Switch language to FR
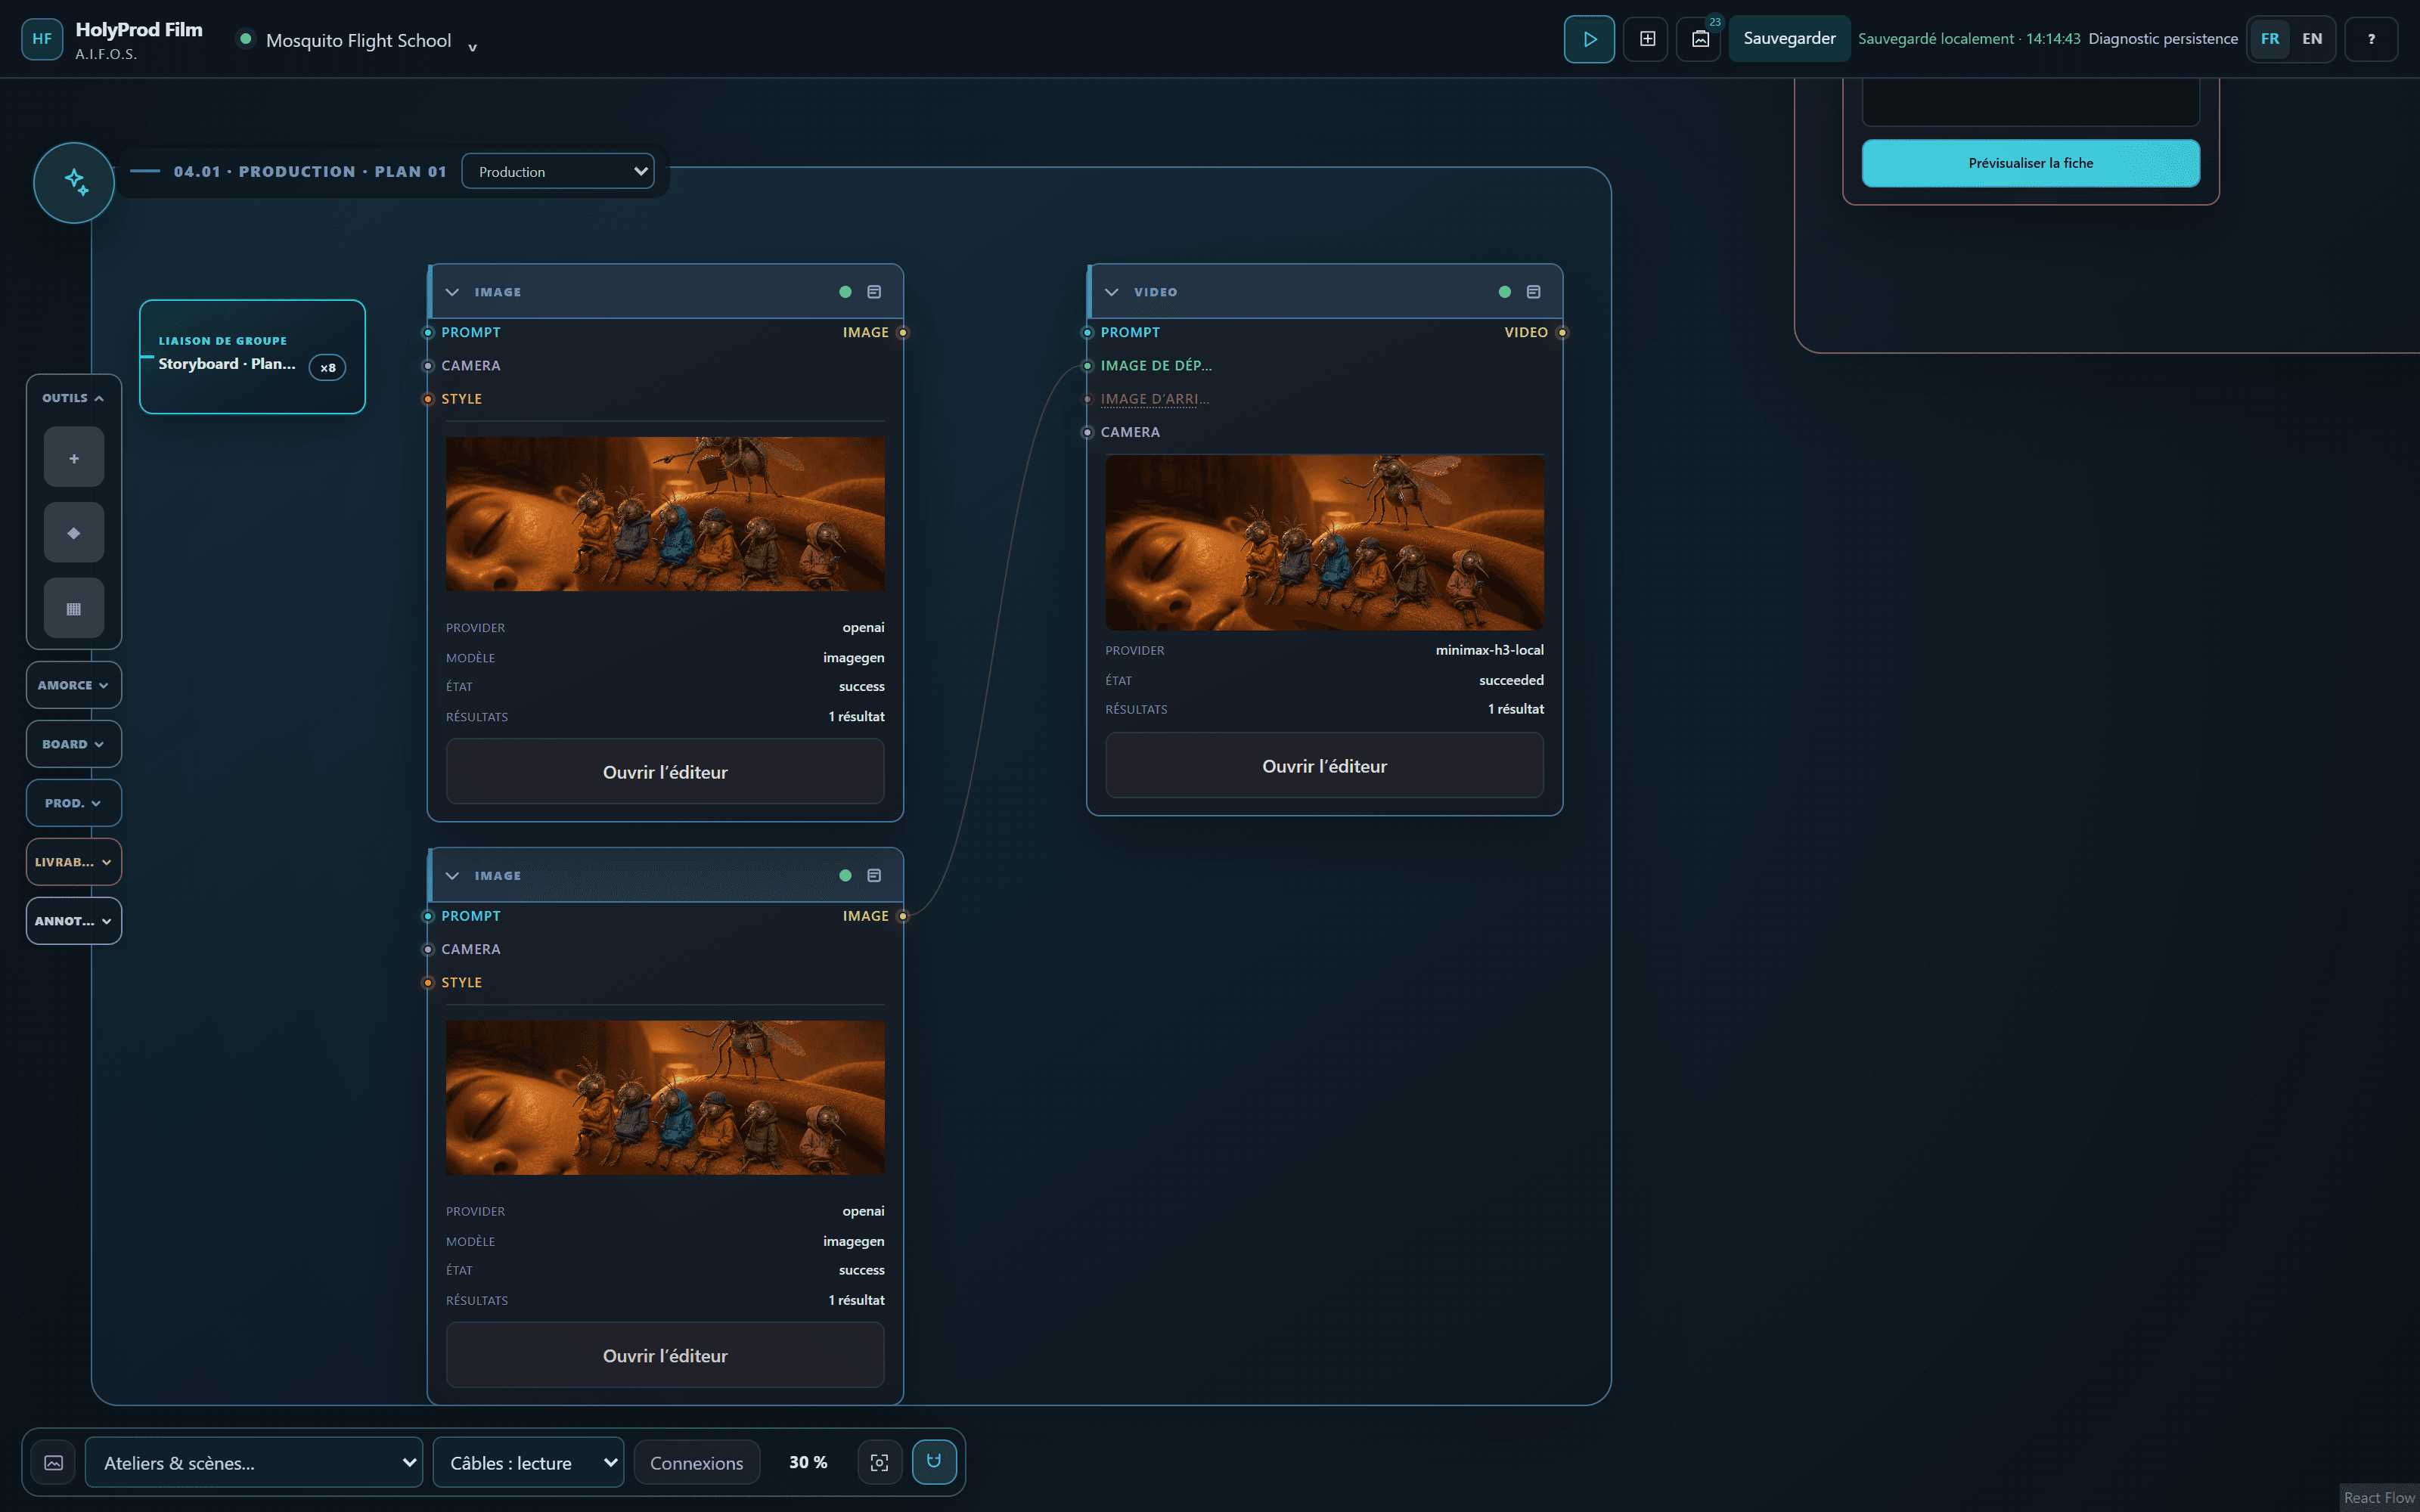The height and width of the screenshot is (1512, 2420). pos(2270,39)
